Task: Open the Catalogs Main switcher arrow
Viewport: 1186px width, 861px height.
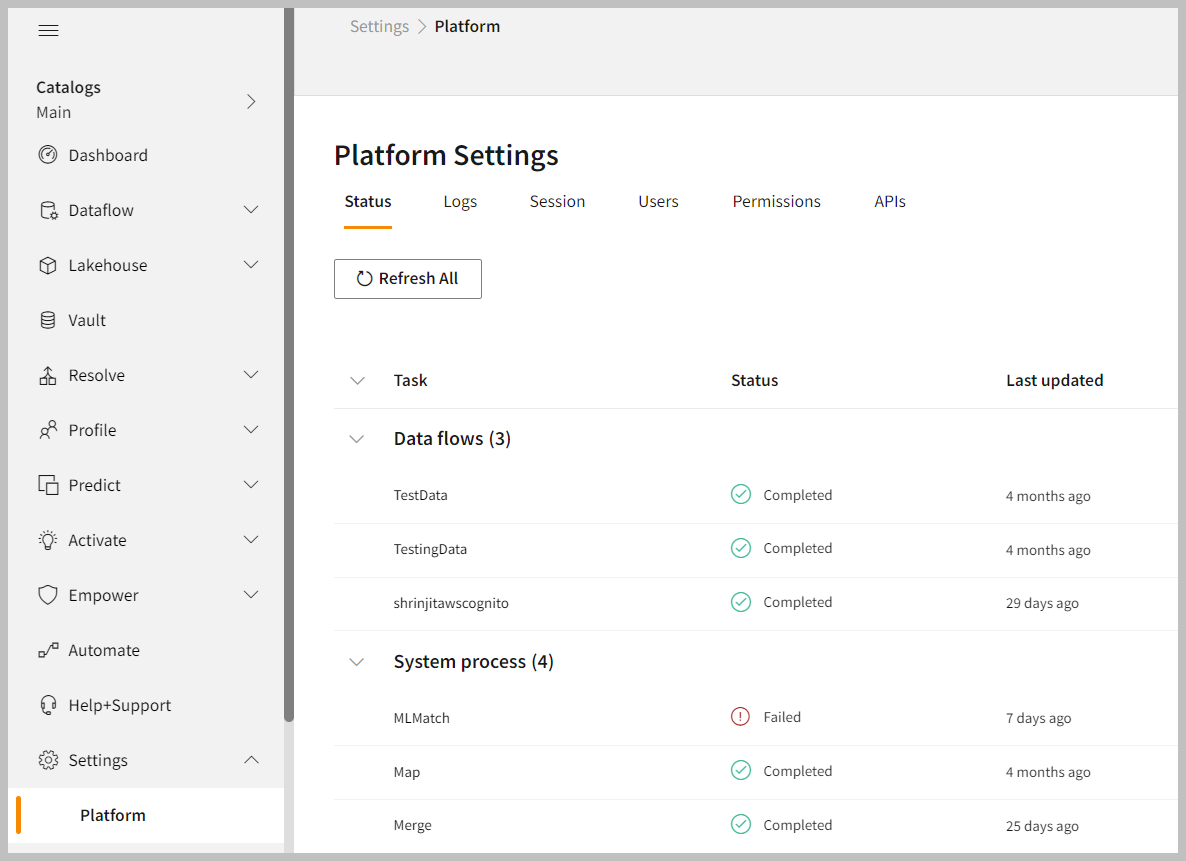Action: [x=251, y=101]
